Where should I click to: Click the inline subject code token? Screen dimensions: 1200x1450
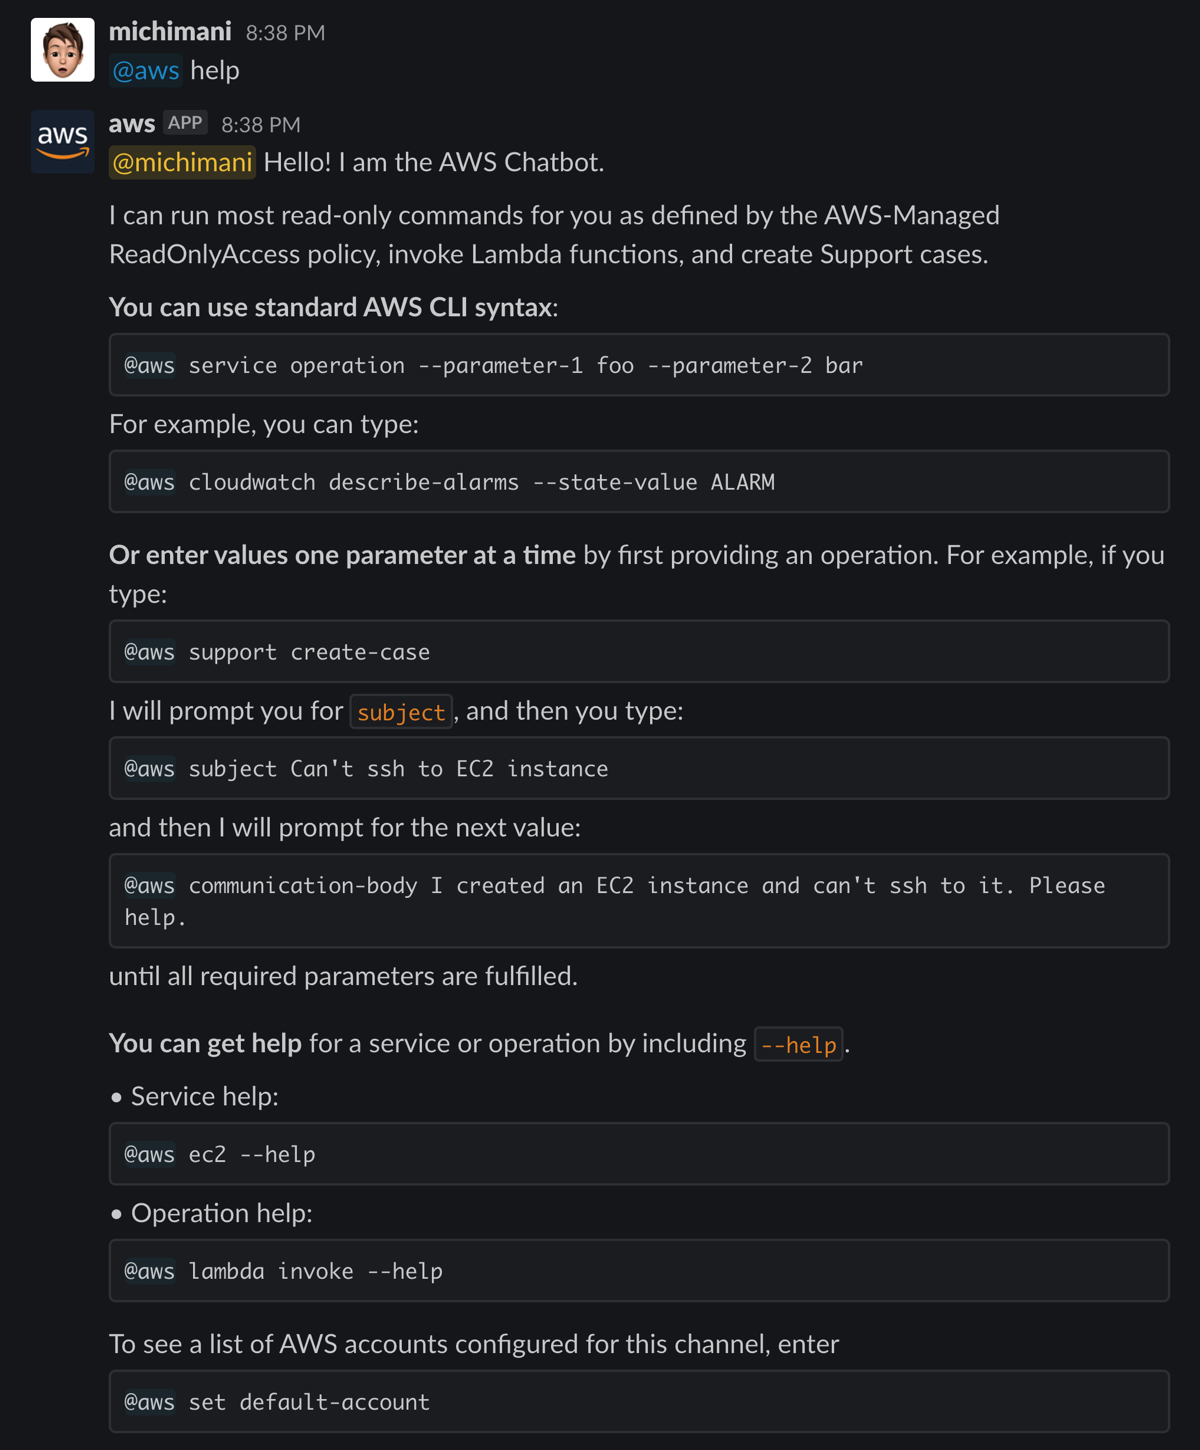click(400, 712)
